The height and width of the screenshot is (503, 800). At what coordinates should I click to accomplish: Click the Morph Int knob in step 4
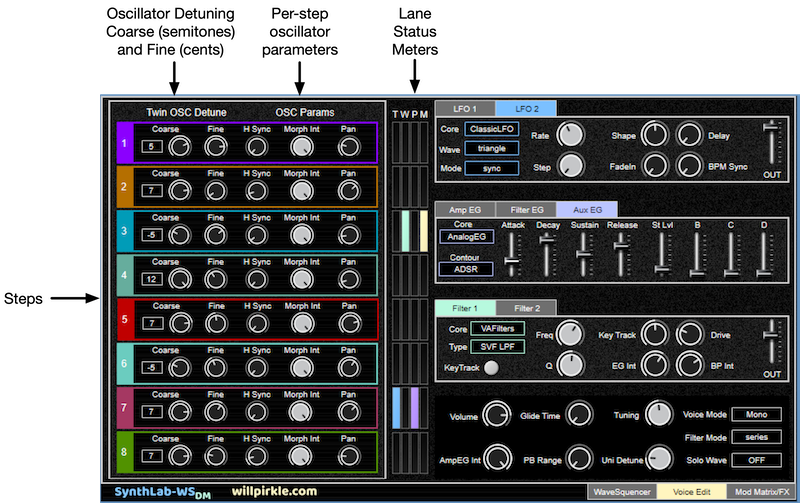[302, 280]
